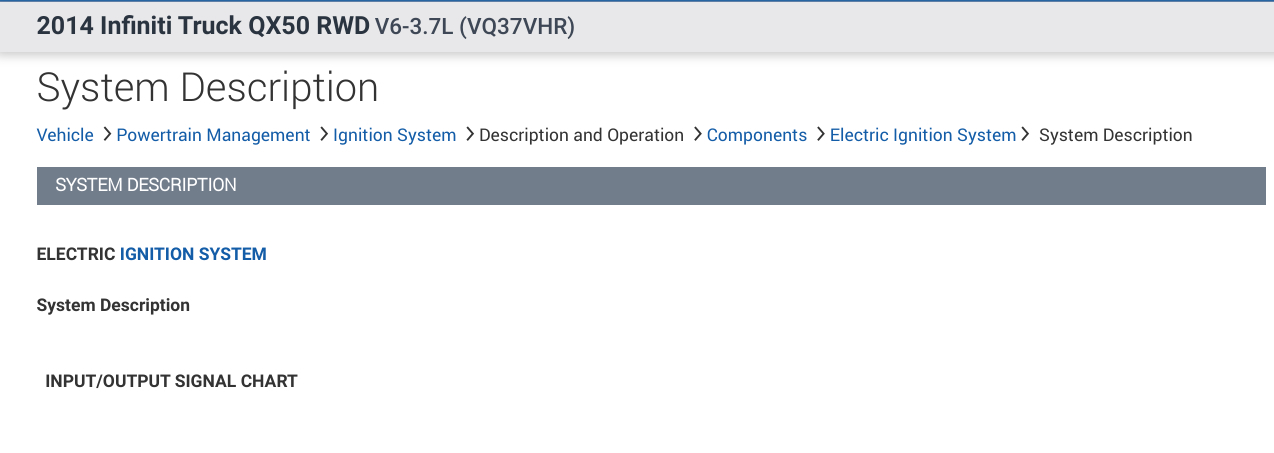Image resolution: width=1274 pixels, height=453 pixels.
Task: Click the large System Description page heading
Action: tap(207, 88)
